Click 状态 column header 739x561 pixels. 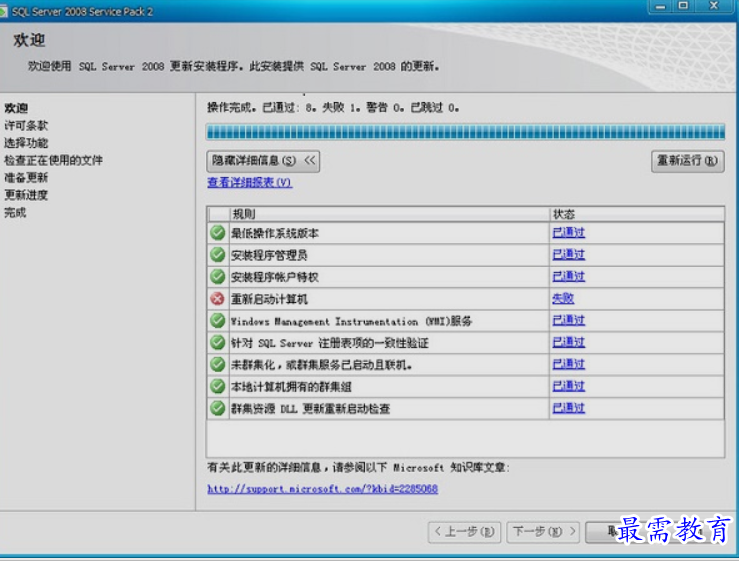coord(637,214)
